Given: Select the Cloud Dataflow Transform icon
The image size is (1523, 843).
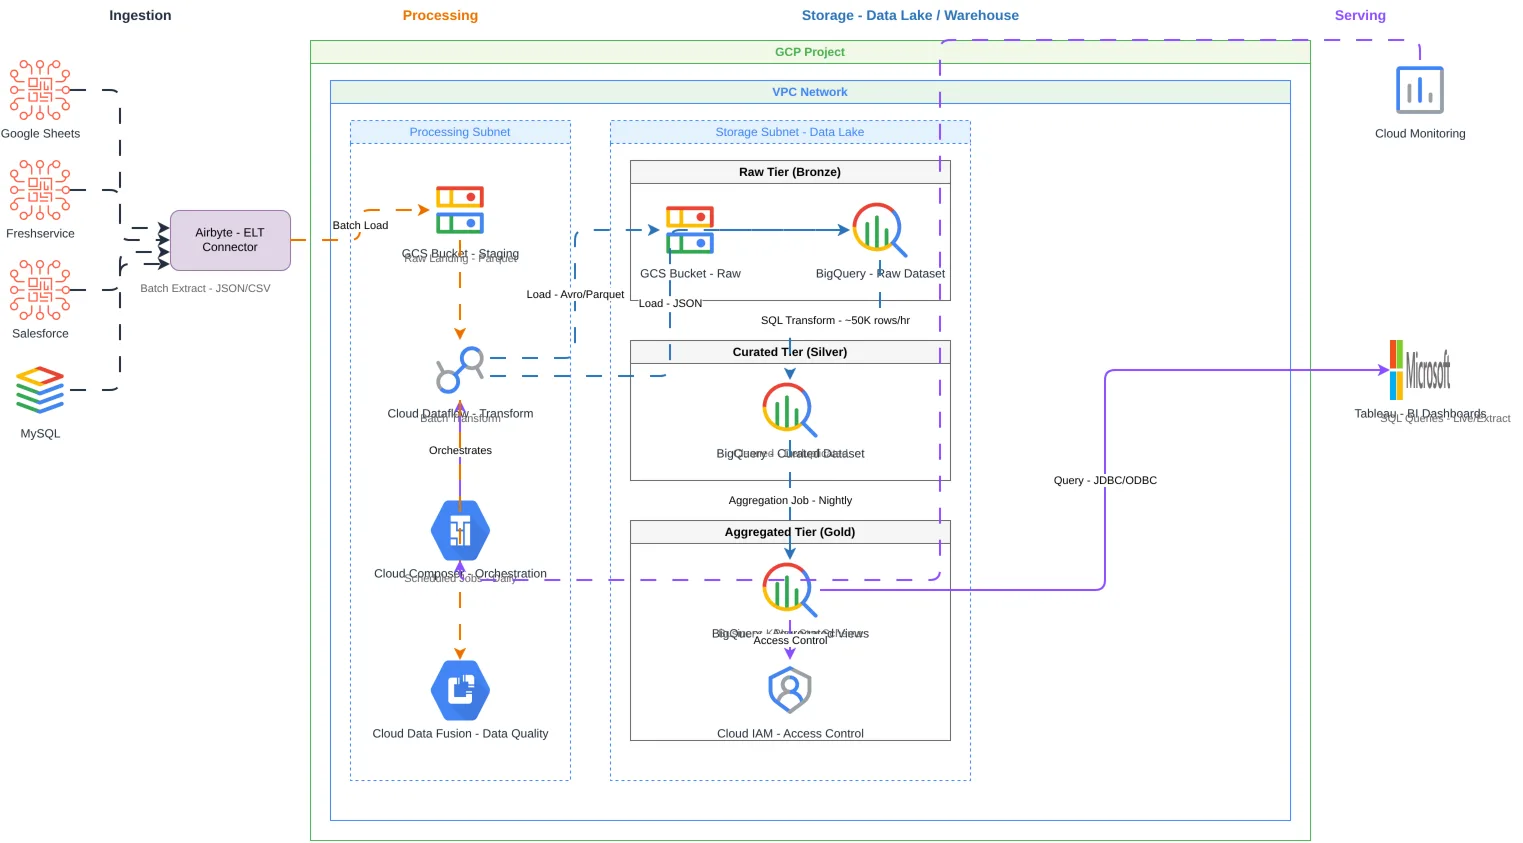Looking at the screenshot, I should click(460, 370).
